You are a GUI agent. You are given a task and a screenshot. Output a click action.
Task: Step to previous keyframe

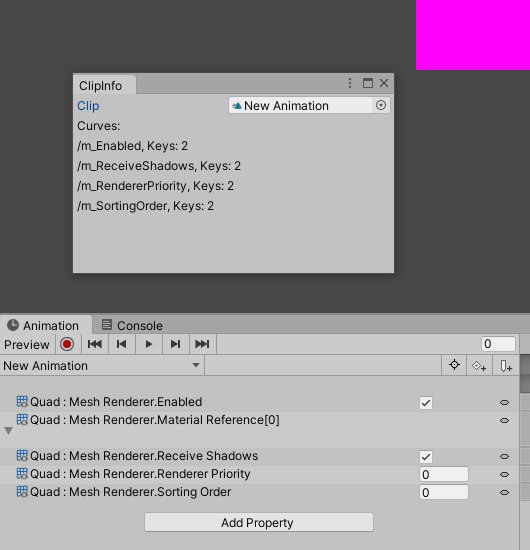pyautogui.click(x=121, y=344)
